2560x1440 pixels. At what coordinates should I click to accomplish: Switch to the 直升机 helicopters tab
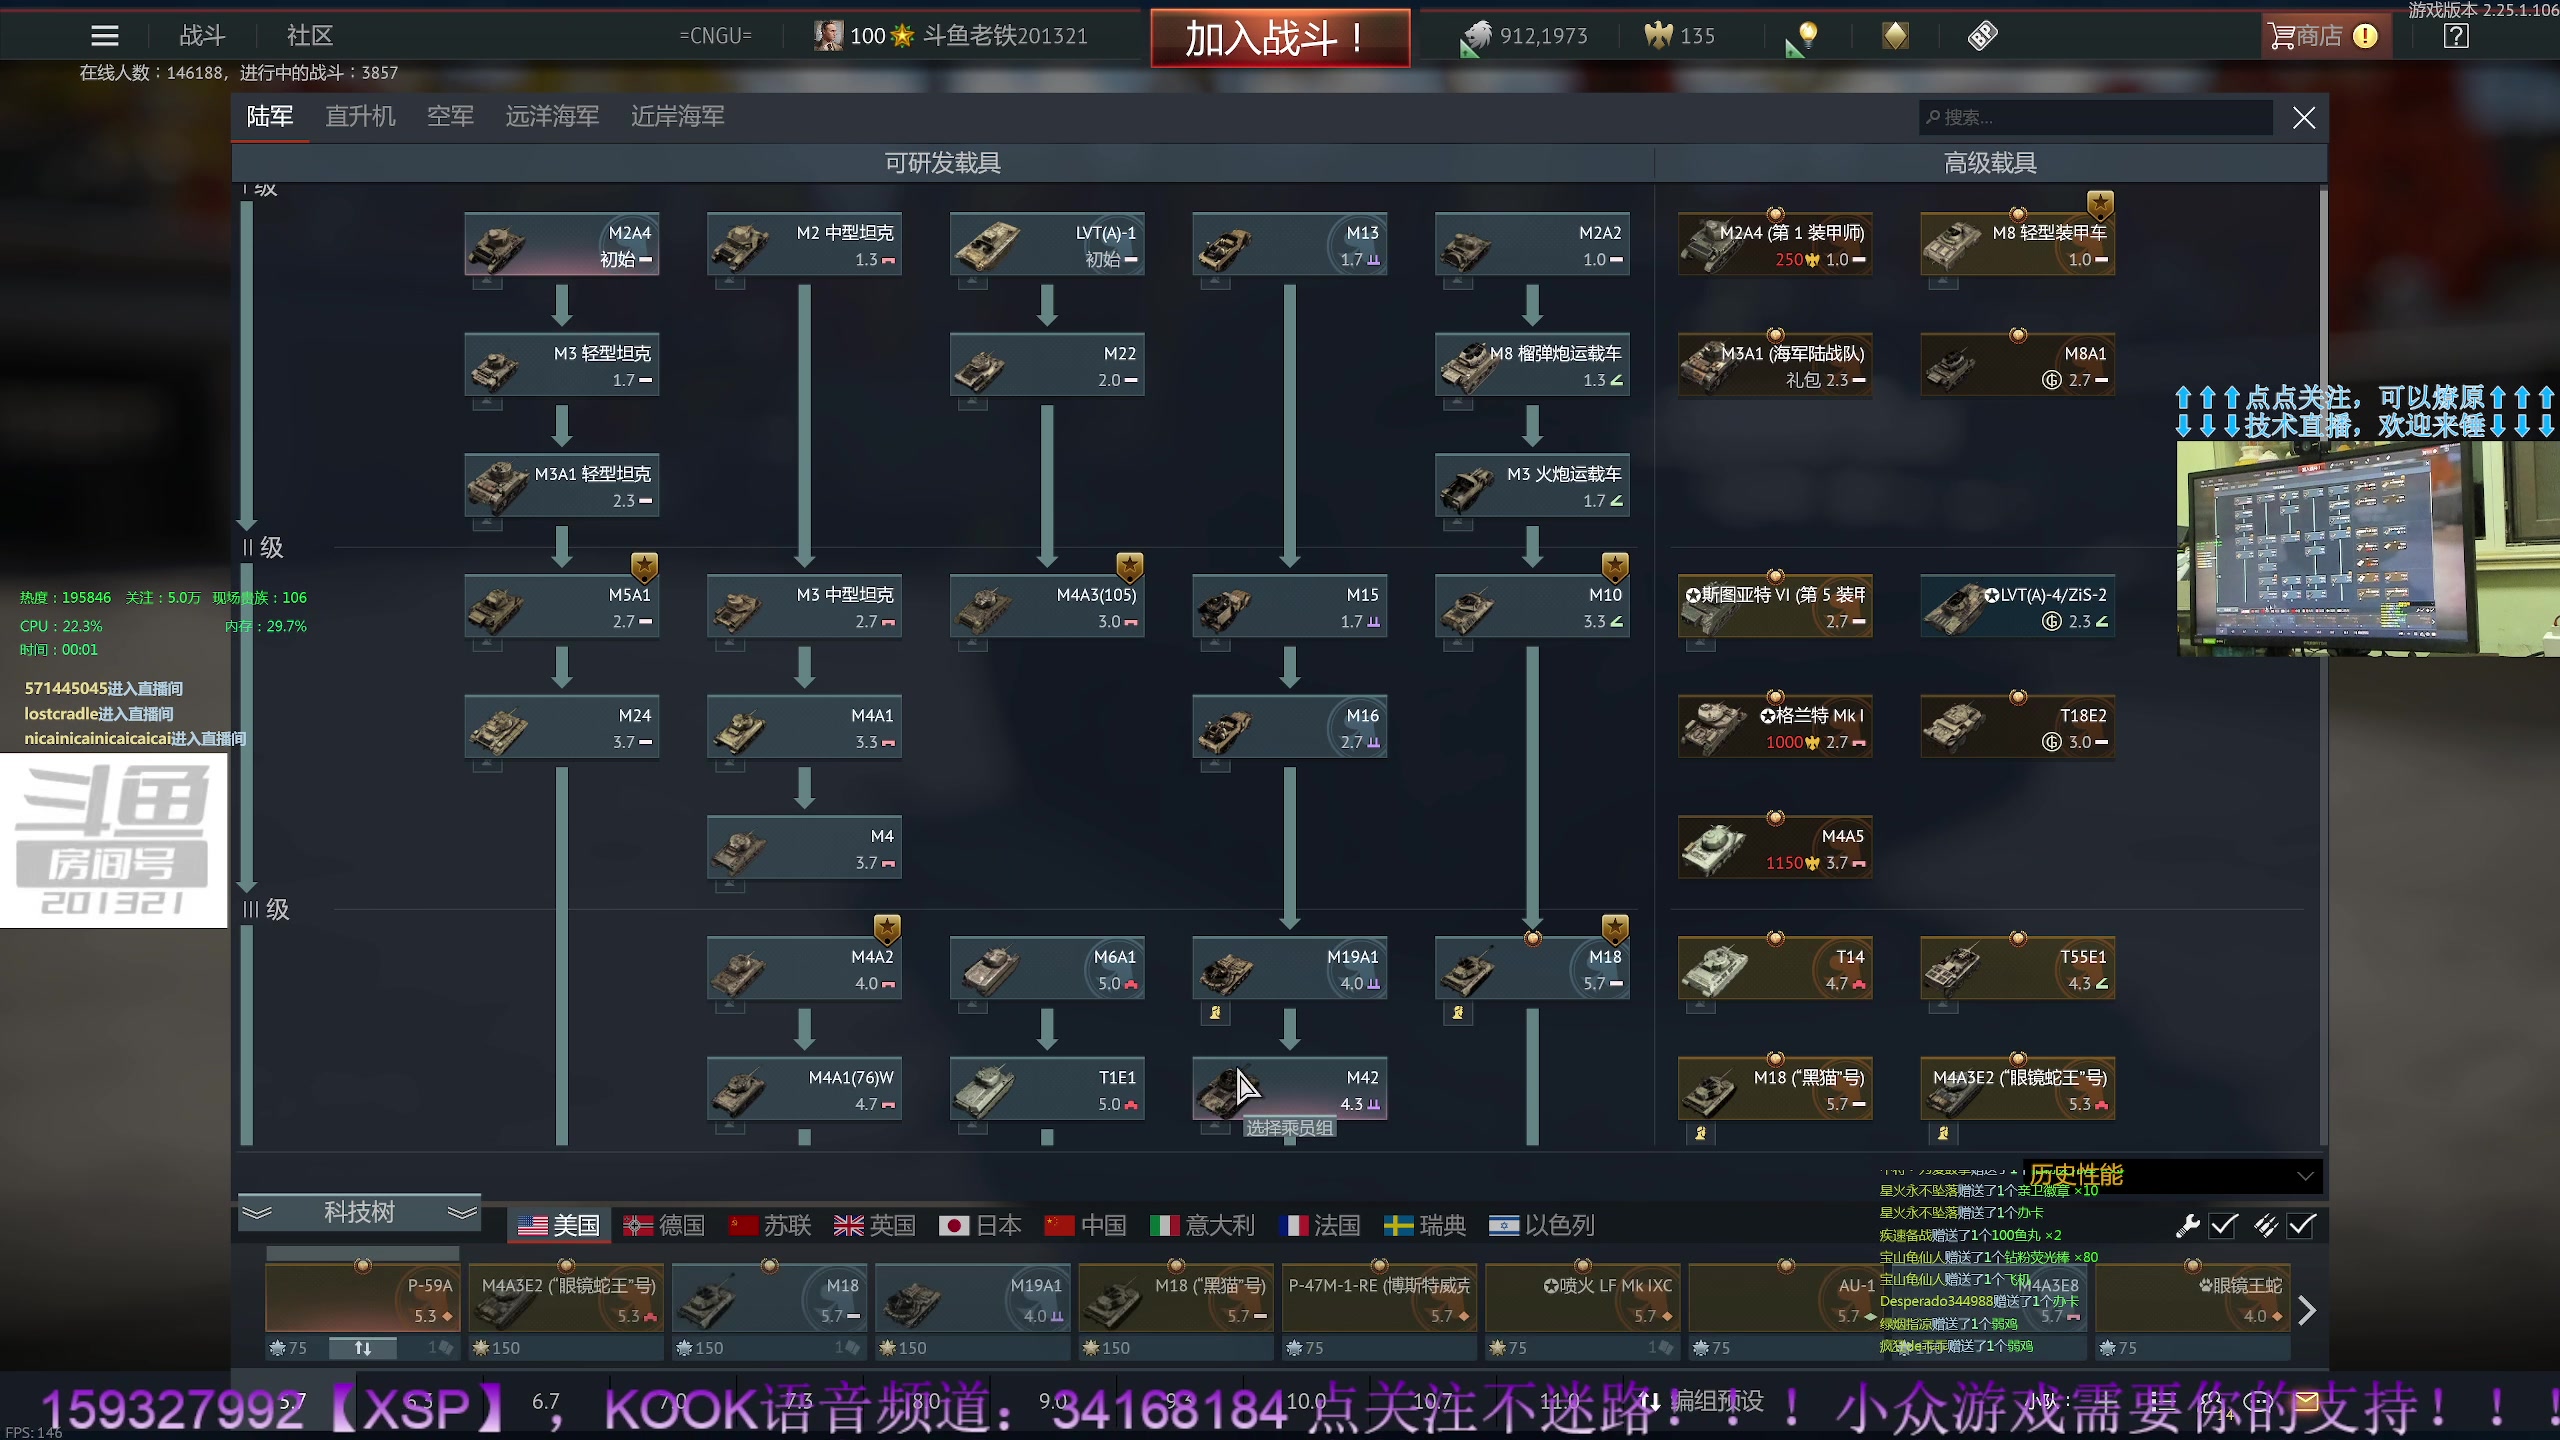pos(360,117)
